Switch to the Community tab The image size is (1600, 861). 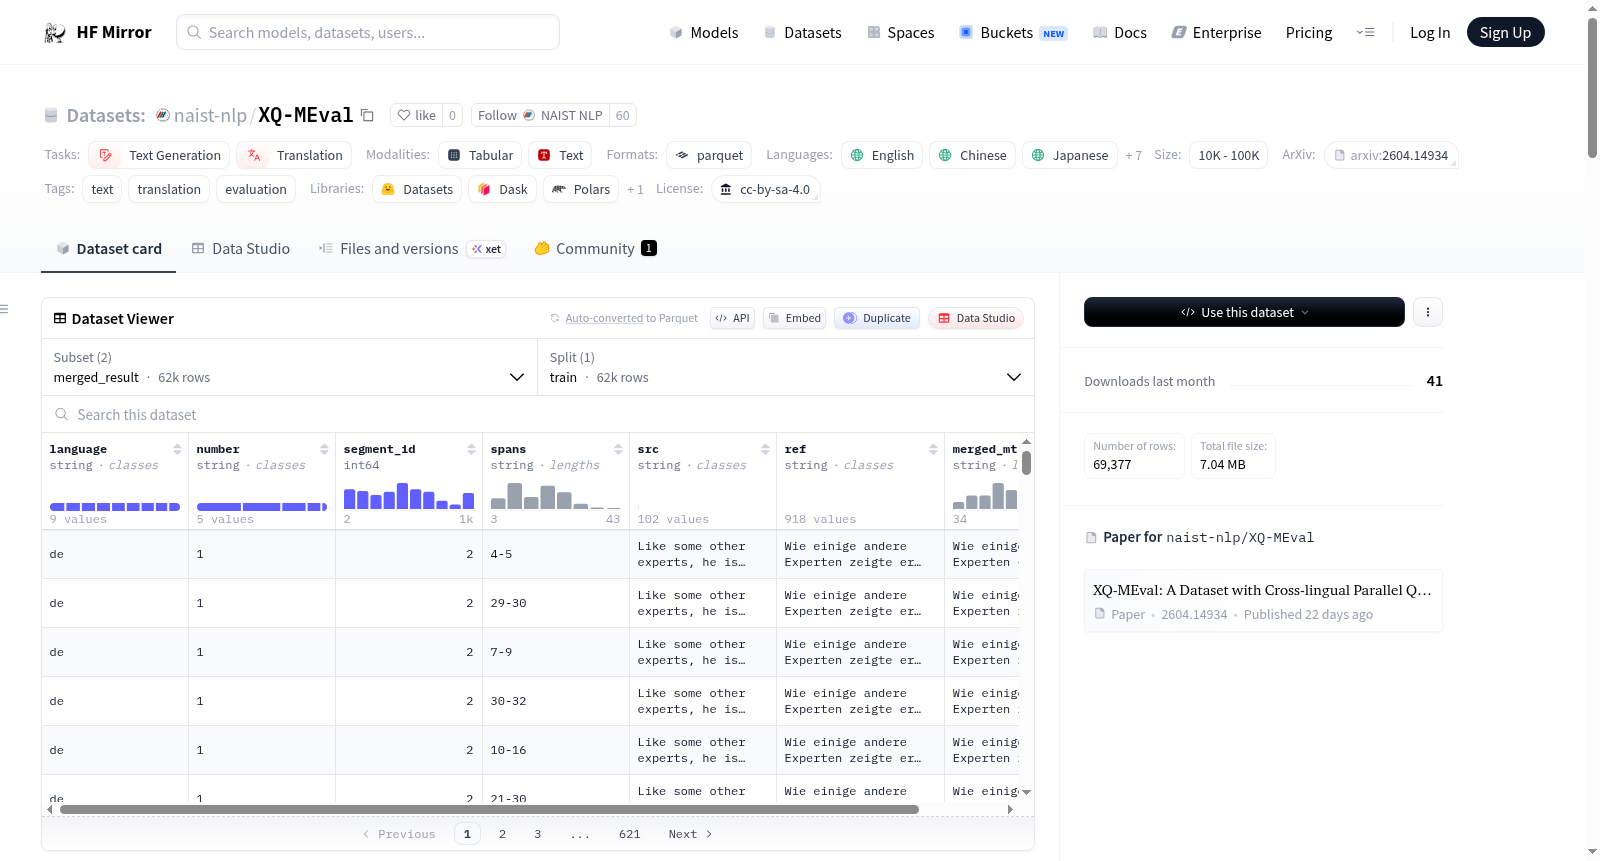[x=595, y=249]
